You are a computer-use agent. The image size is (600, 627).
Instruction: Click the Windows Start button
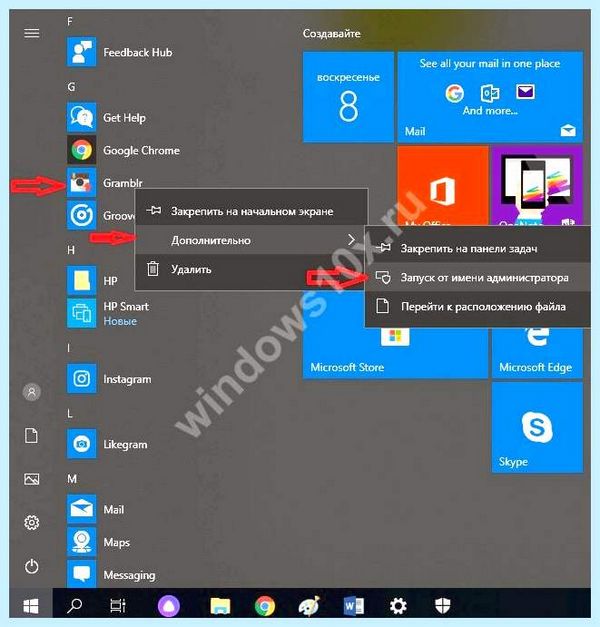tap(31, 606)
